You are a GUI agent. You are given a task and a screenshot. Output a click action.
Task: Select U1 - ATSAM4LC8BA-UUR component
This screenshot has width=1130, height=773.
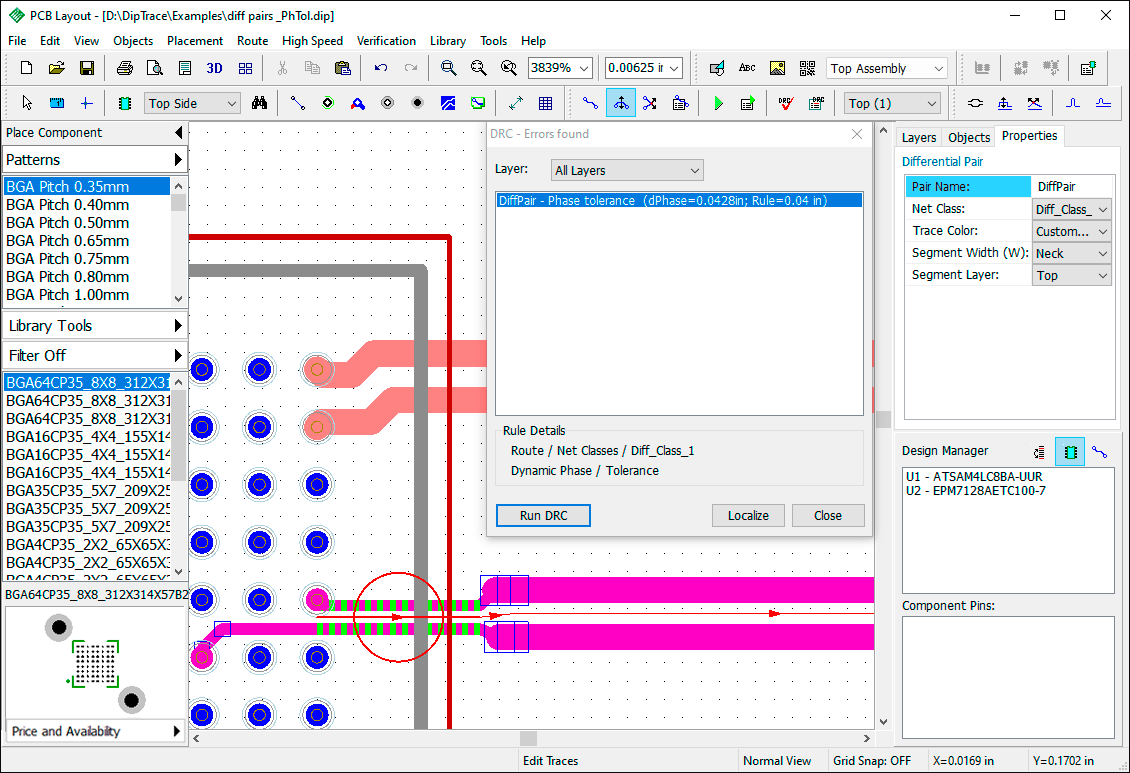[x=974, y=476]
